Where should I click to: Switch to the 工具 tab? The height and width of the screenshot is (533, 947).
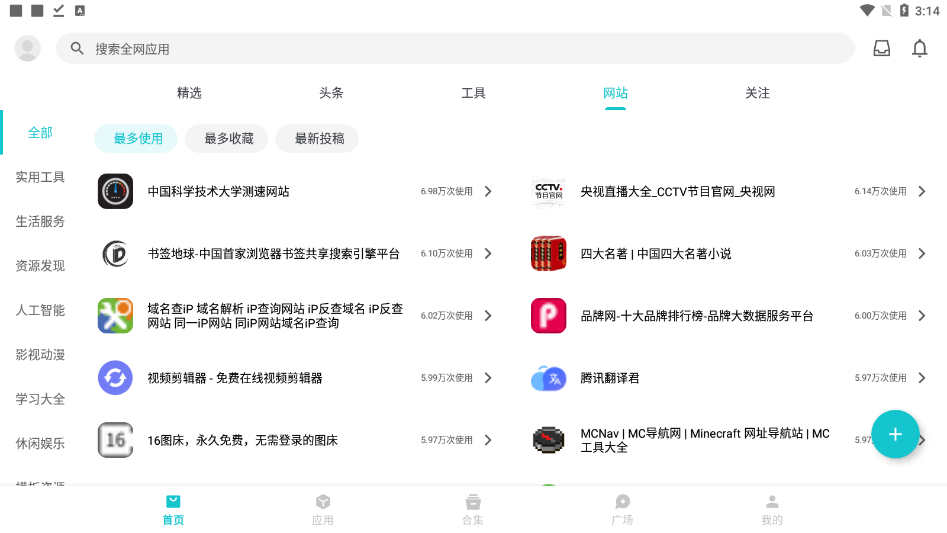coord(473,93)
